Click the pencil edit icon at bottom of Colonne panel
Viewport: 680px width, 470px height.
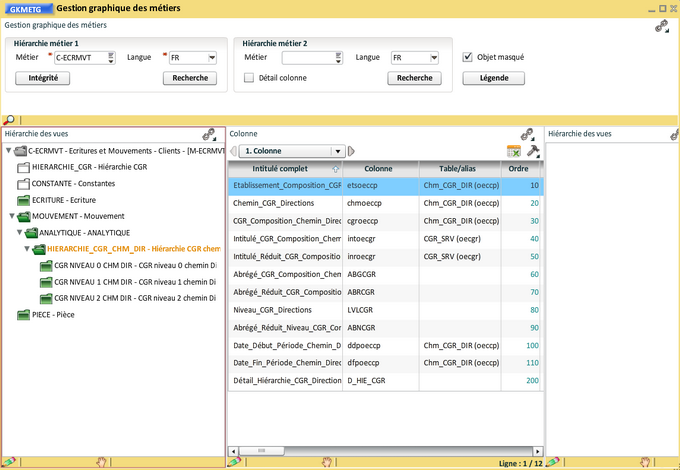[234, 462]
